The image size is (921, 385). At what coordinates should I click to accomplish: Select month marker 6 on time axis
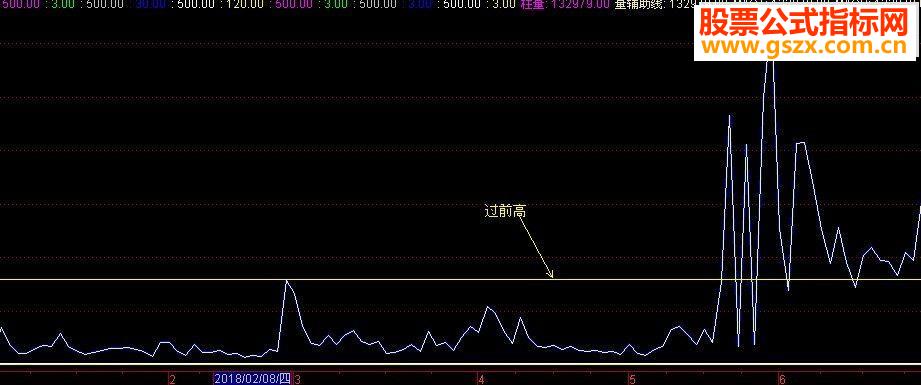[x=782, y=379]
